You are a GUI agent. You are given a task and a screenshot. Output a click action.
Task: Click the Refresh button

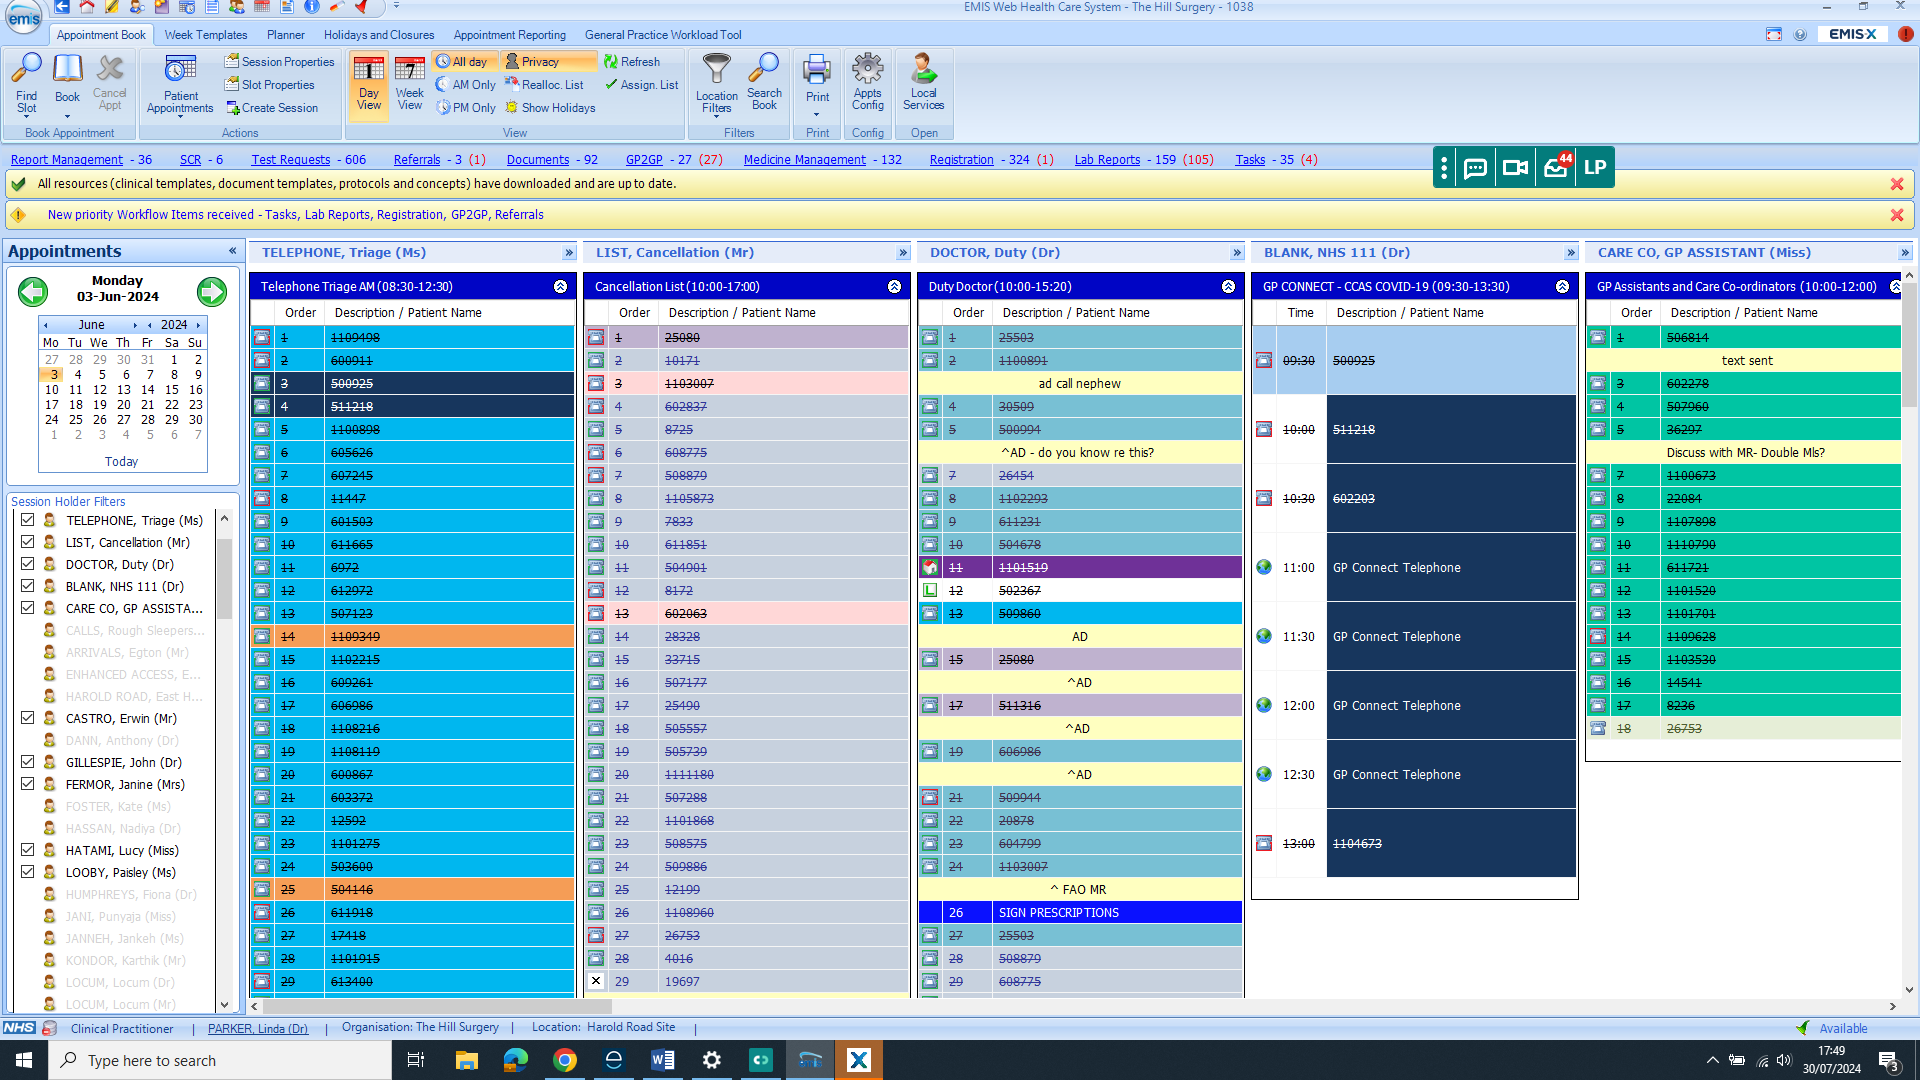pyautogui.click(x=632, y=62)
